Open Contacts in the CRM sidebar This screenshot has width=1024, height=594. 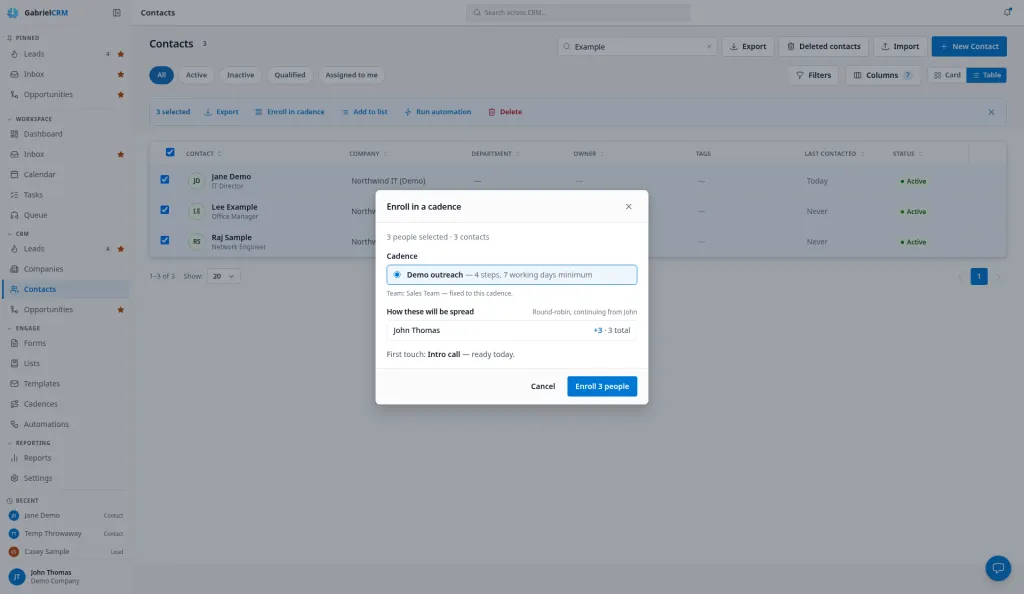click(65, 289)
